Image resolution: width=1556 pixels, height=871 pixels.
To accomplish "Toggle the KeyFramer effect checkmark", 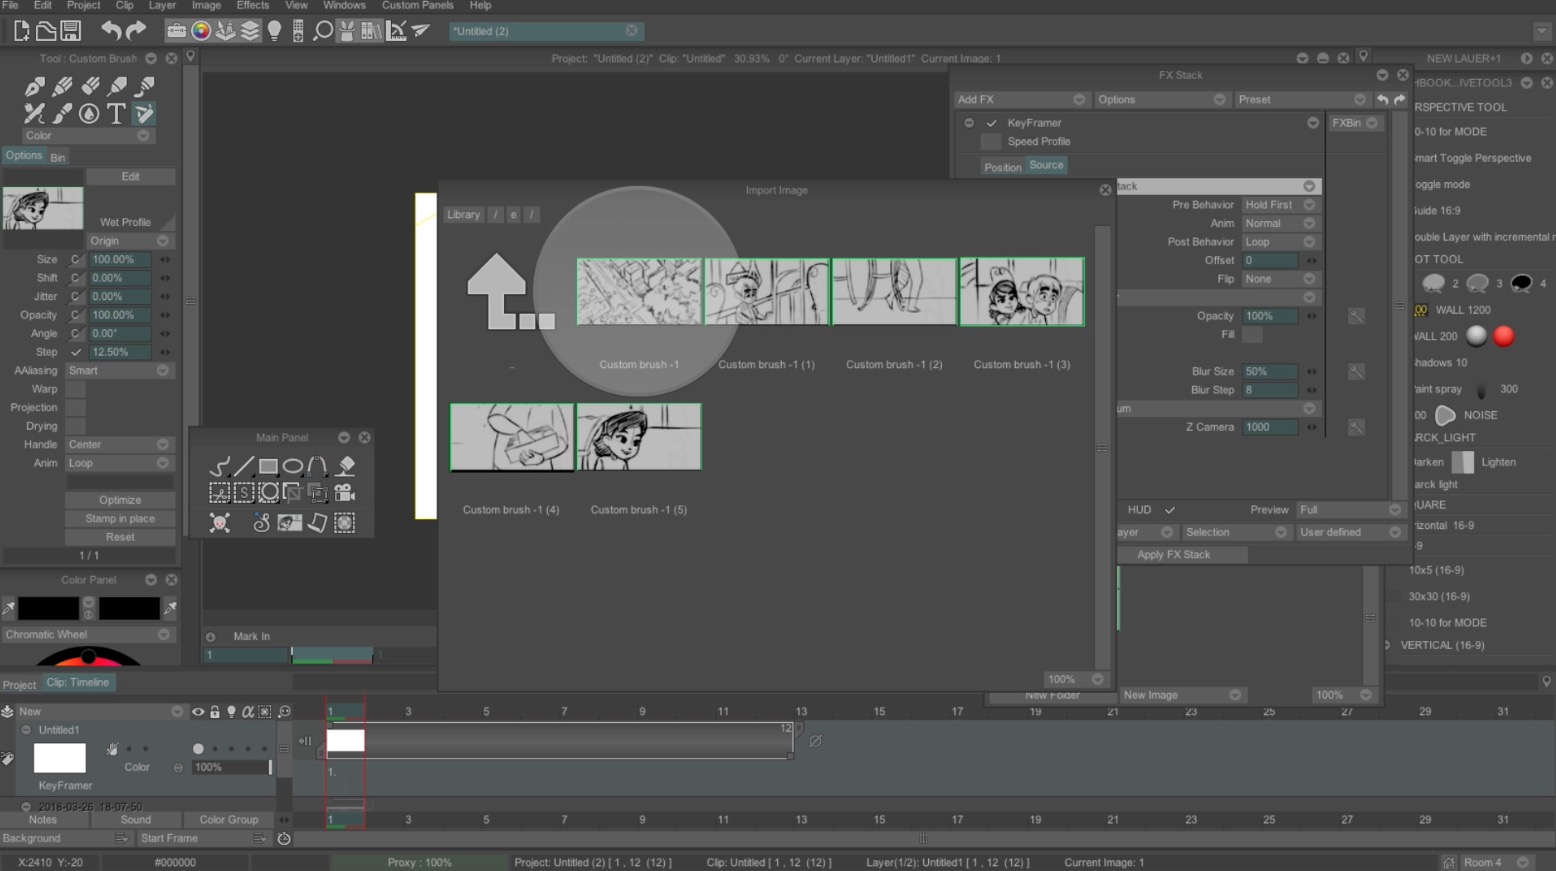I will click(x=991, y=123).
